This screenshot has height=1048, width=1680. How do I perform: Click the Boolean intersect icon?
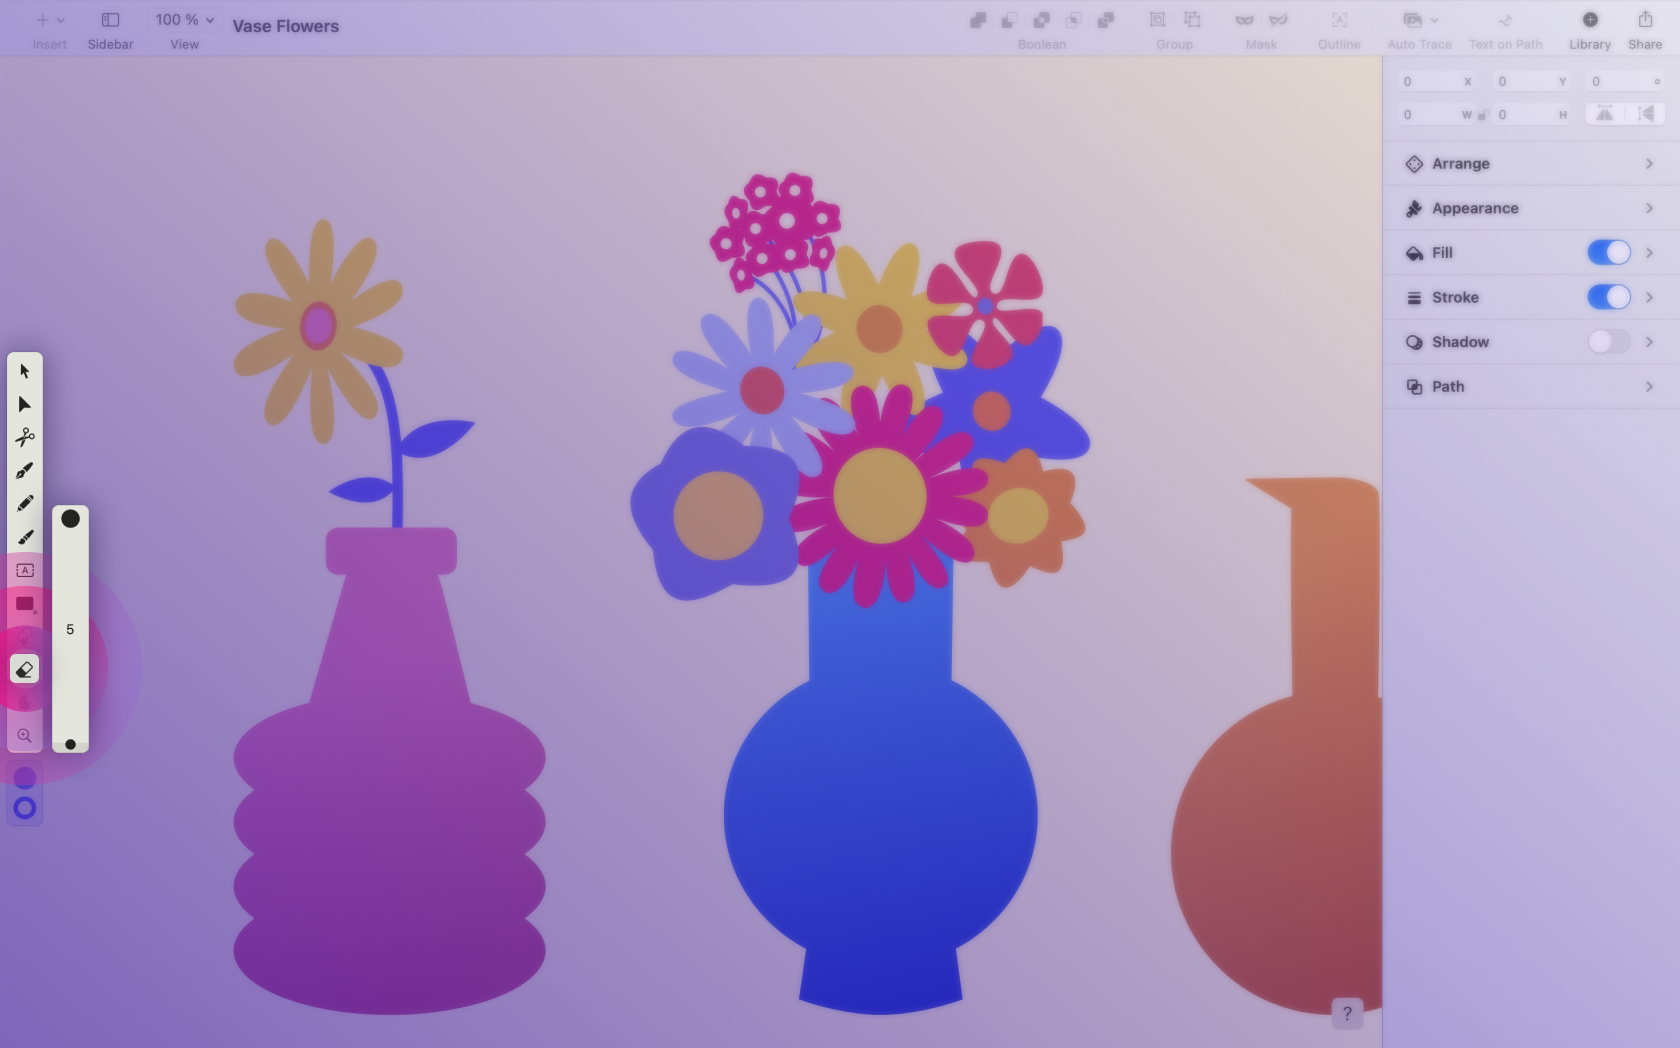[1042, 20]
